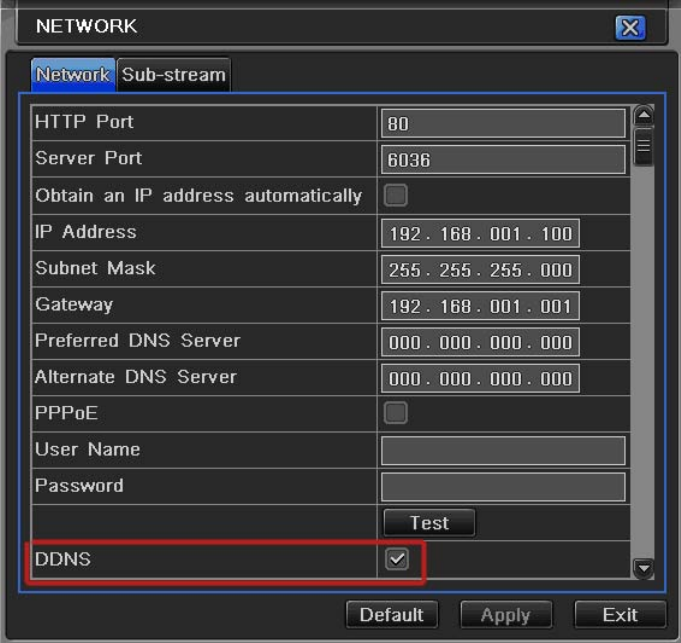Click the IP Address label
The height and width of the screenshot is (643, 681).
(86, 232)
